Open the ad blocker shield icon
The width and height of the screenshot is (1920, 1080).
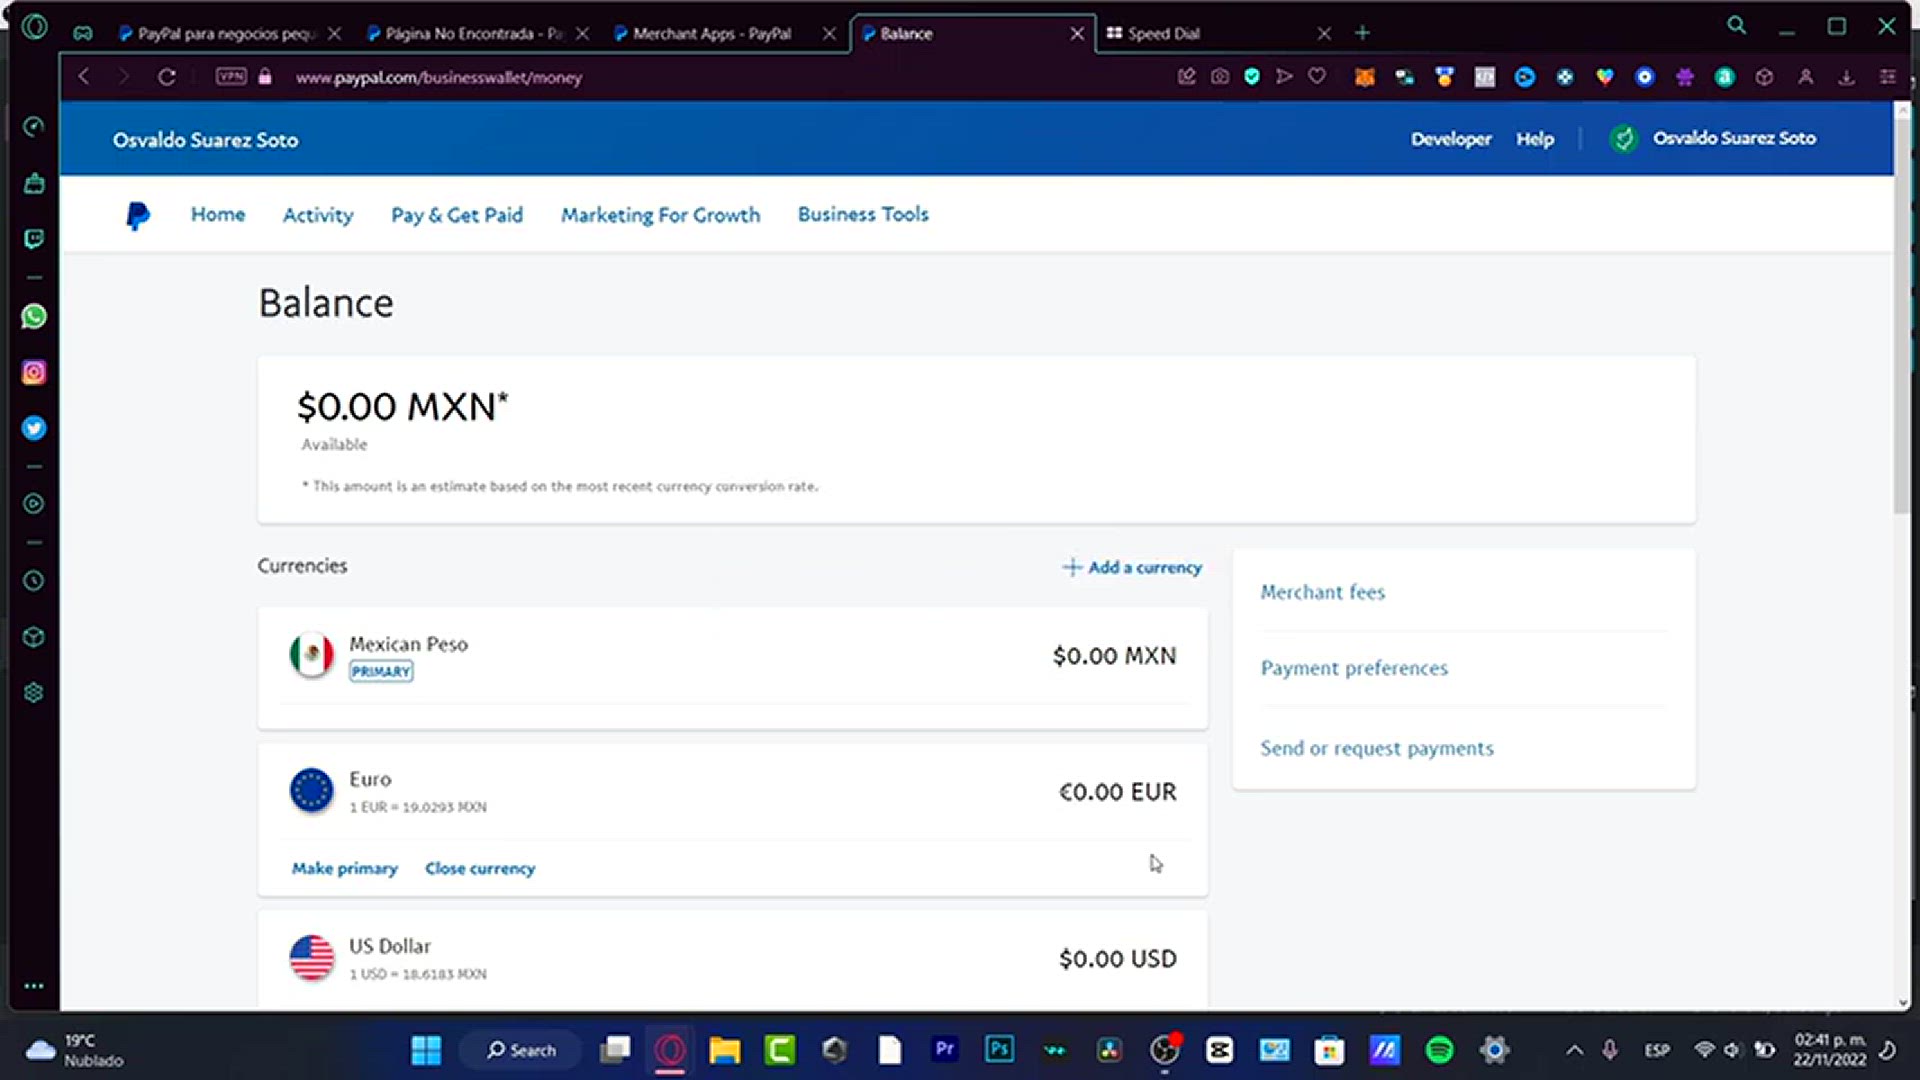(x=1252, y=77)
